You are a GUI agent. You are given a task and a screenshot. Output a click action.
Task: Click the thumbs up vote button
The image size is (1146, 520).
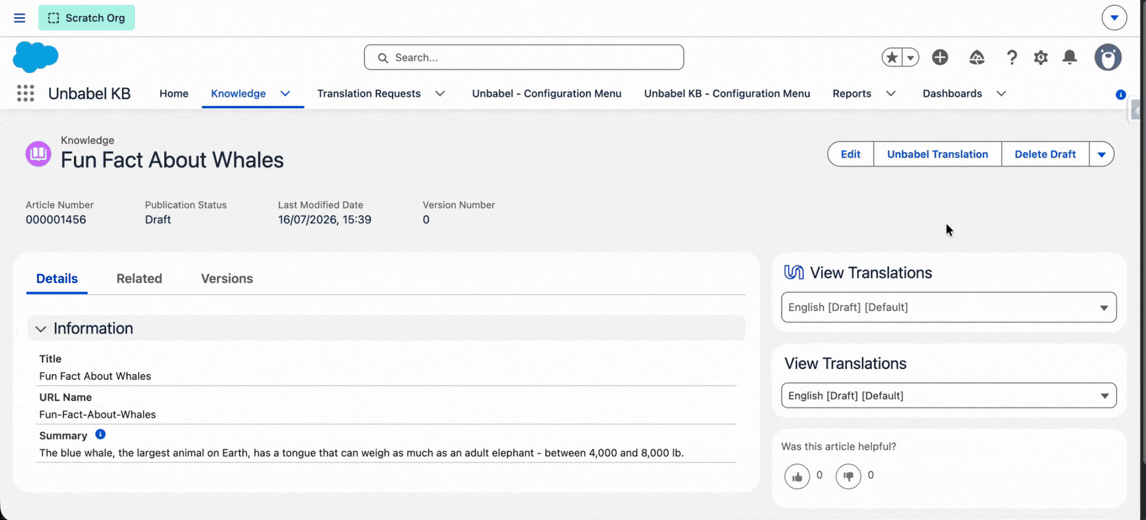797,476
